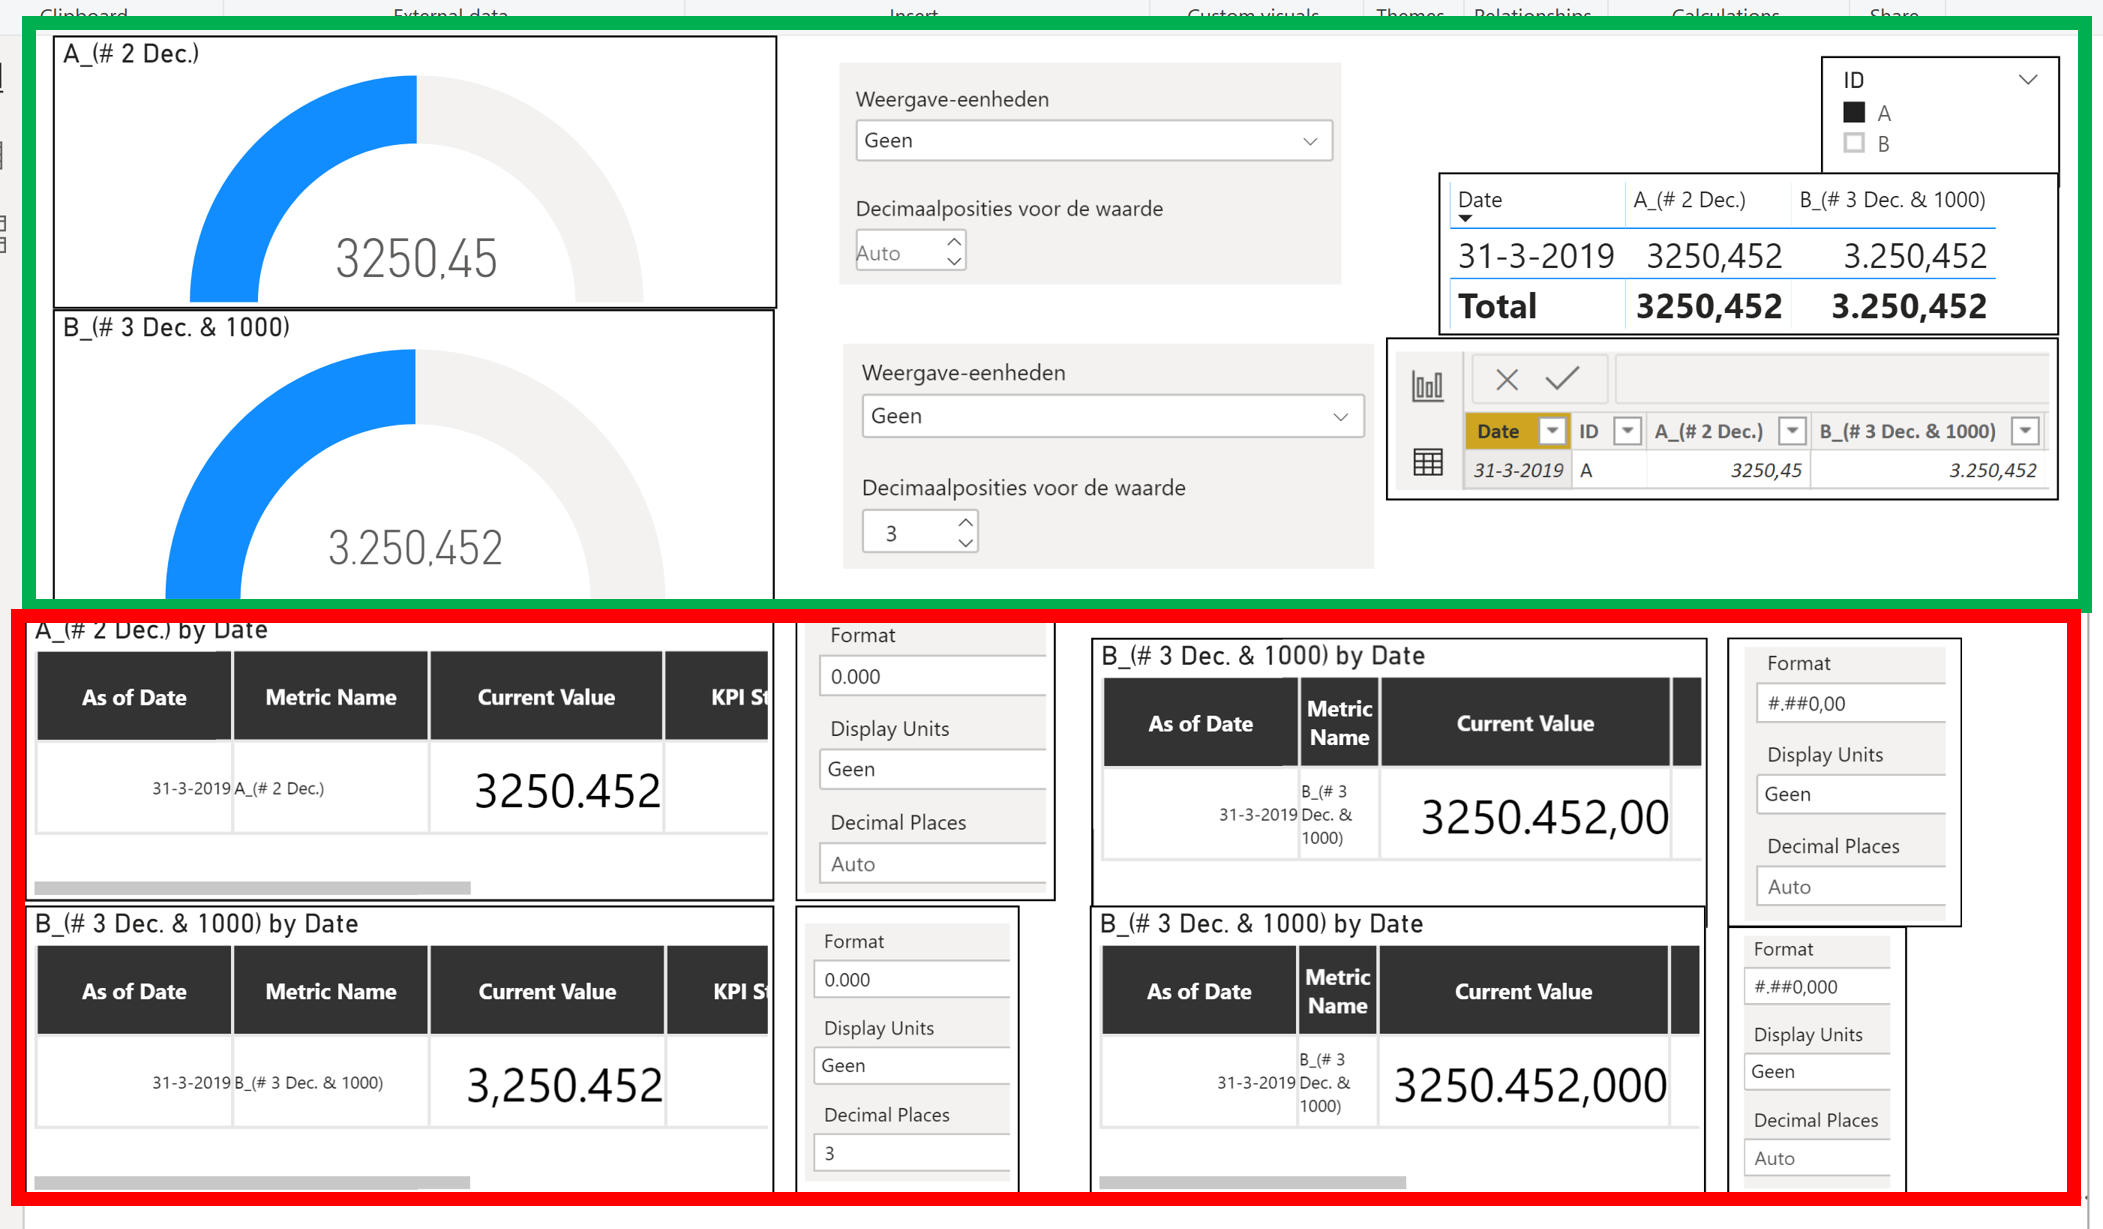Viewport: 2103px width, 1229px height.
Task: Check the B checkbox in ID slicer
Action: point(1854,143)
